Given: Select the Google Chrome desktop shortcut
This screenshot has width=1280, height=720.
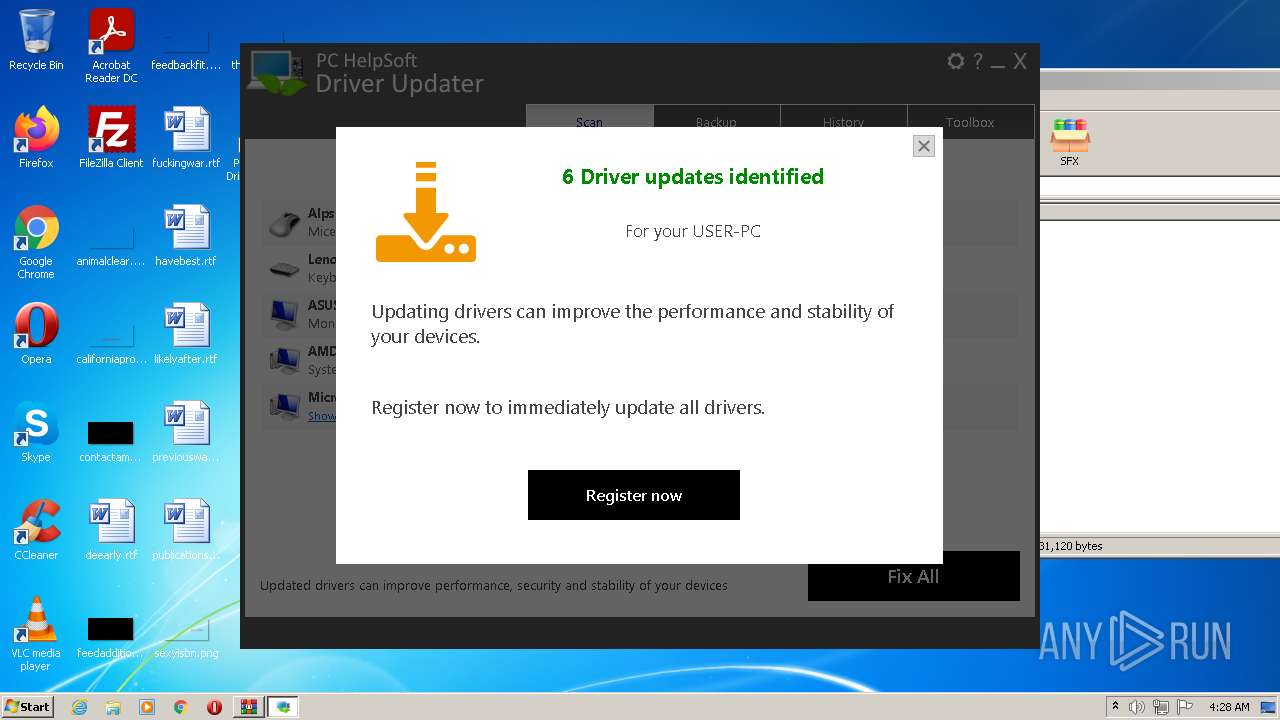Looking at the screenshot, I should tap(36, 242).
